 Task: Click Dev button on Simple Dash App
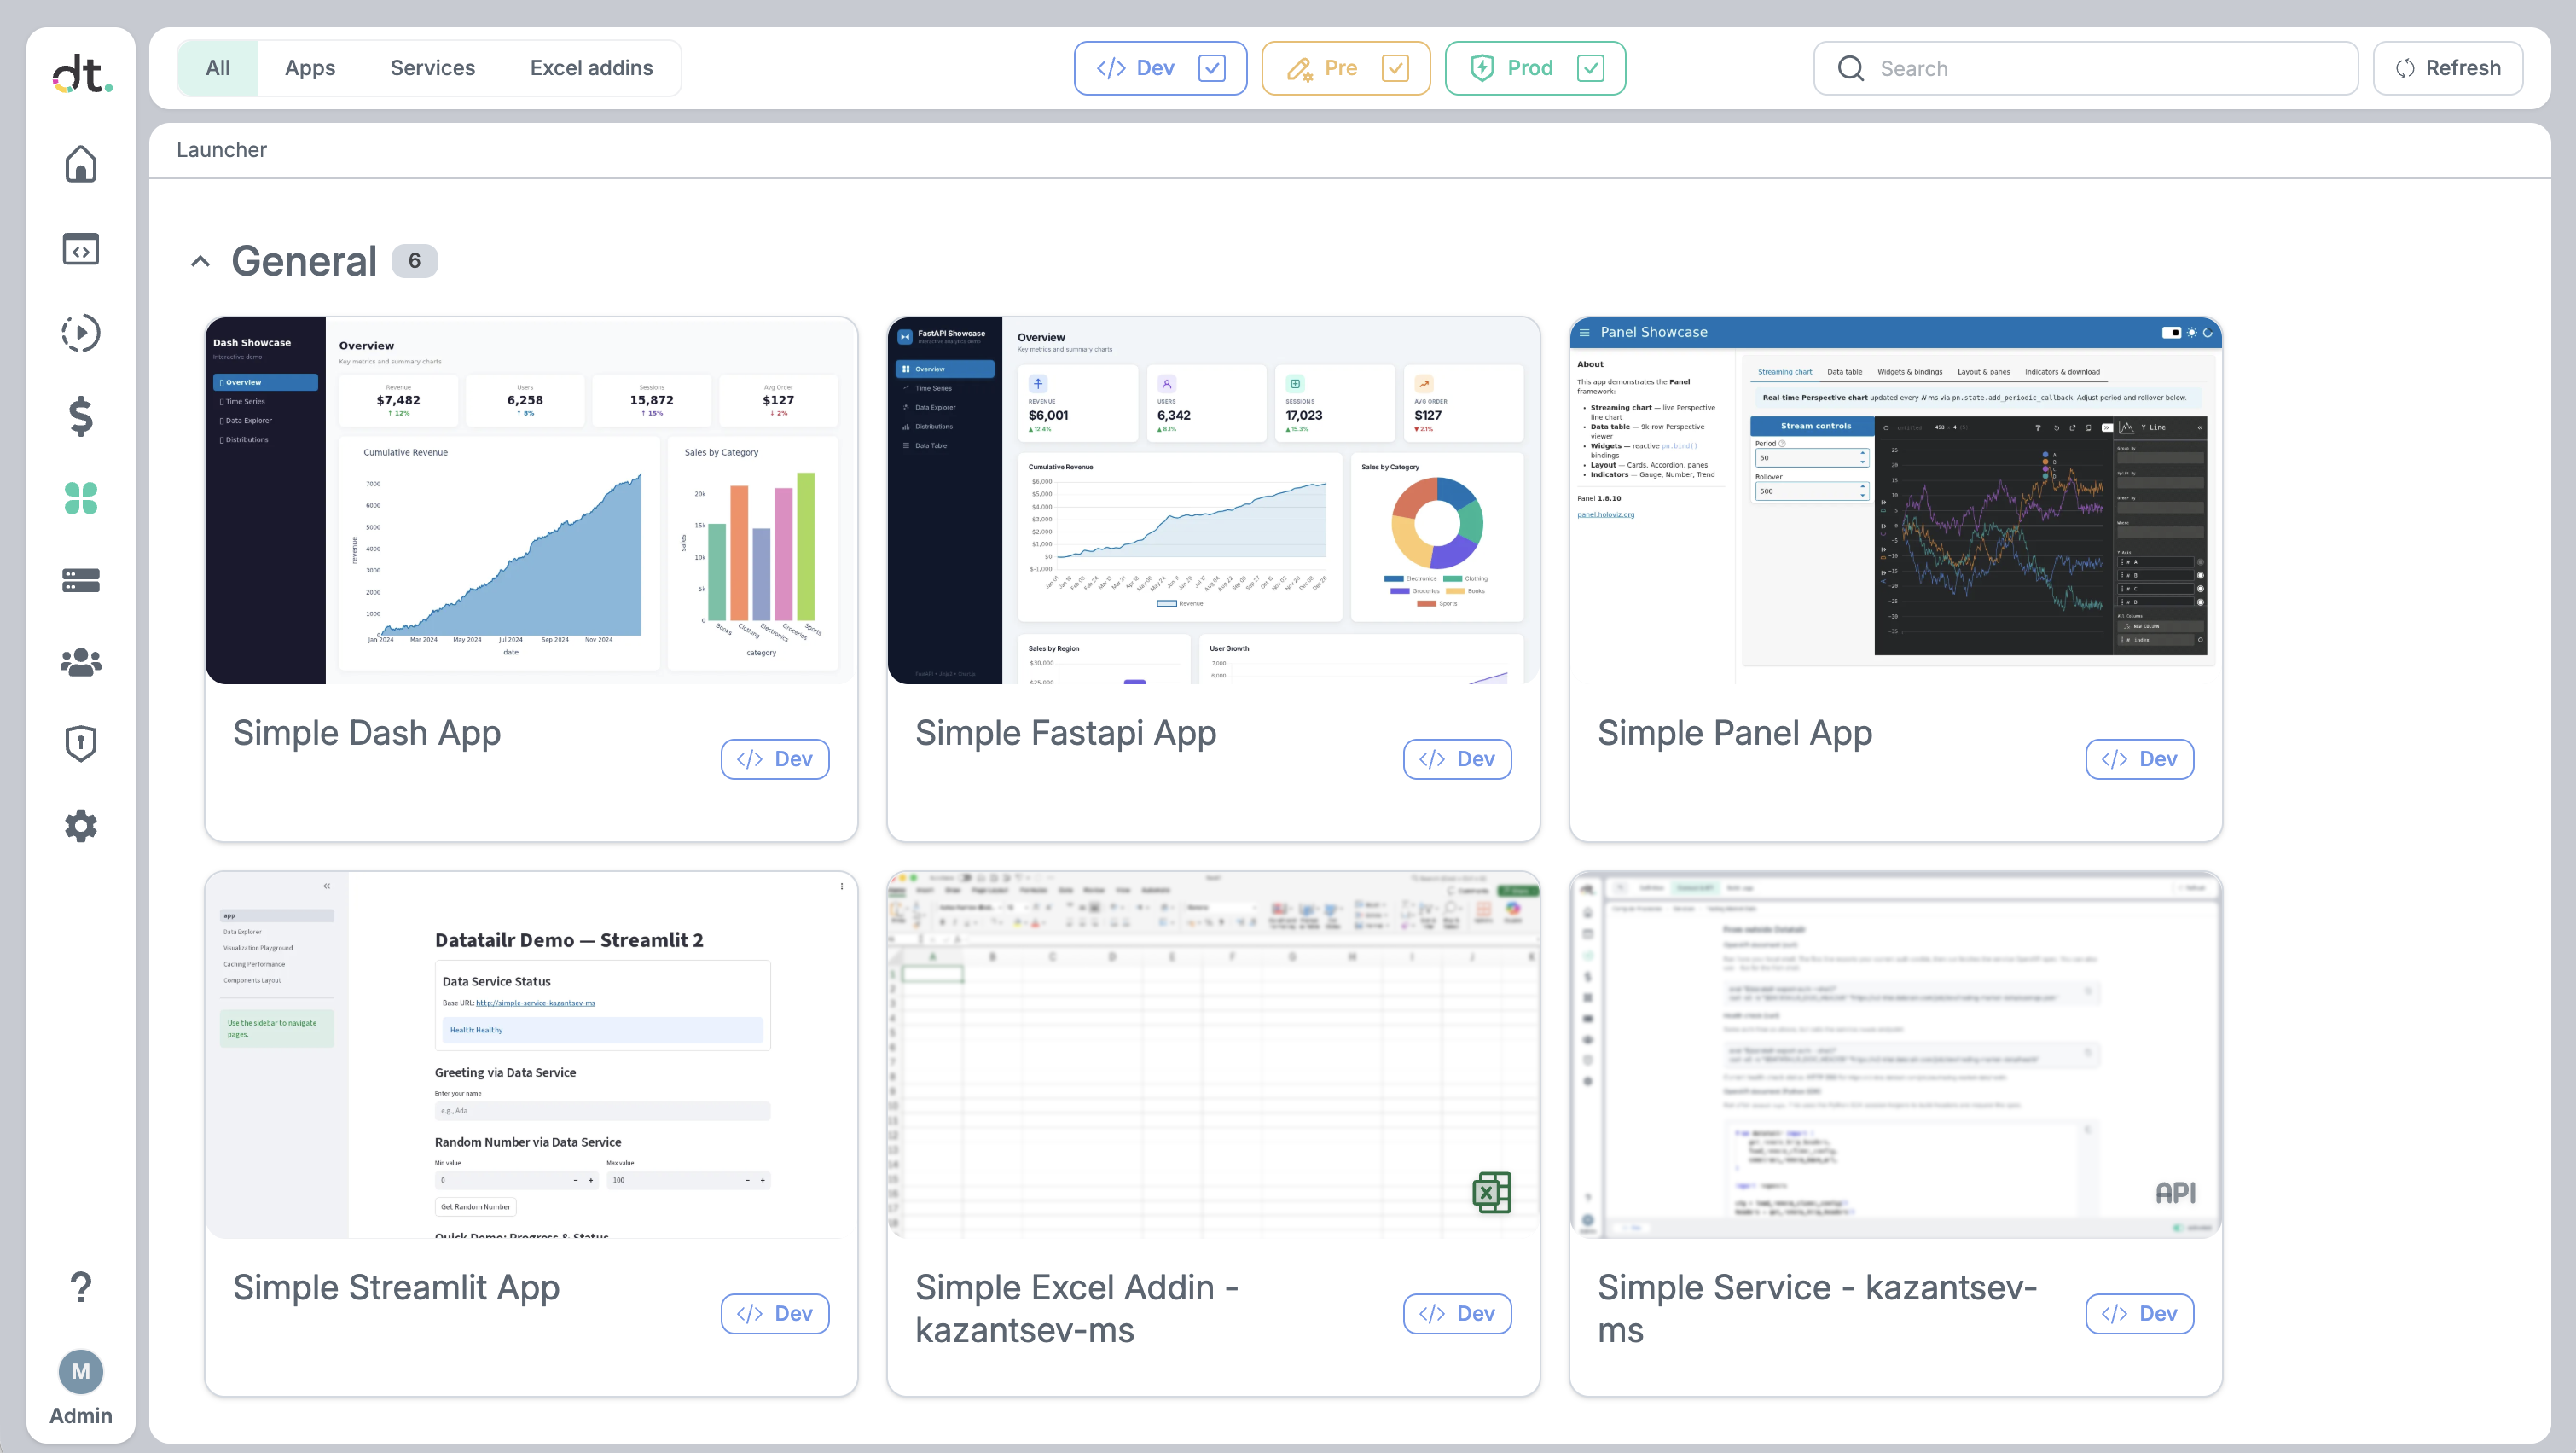click(x=775, y=759)
